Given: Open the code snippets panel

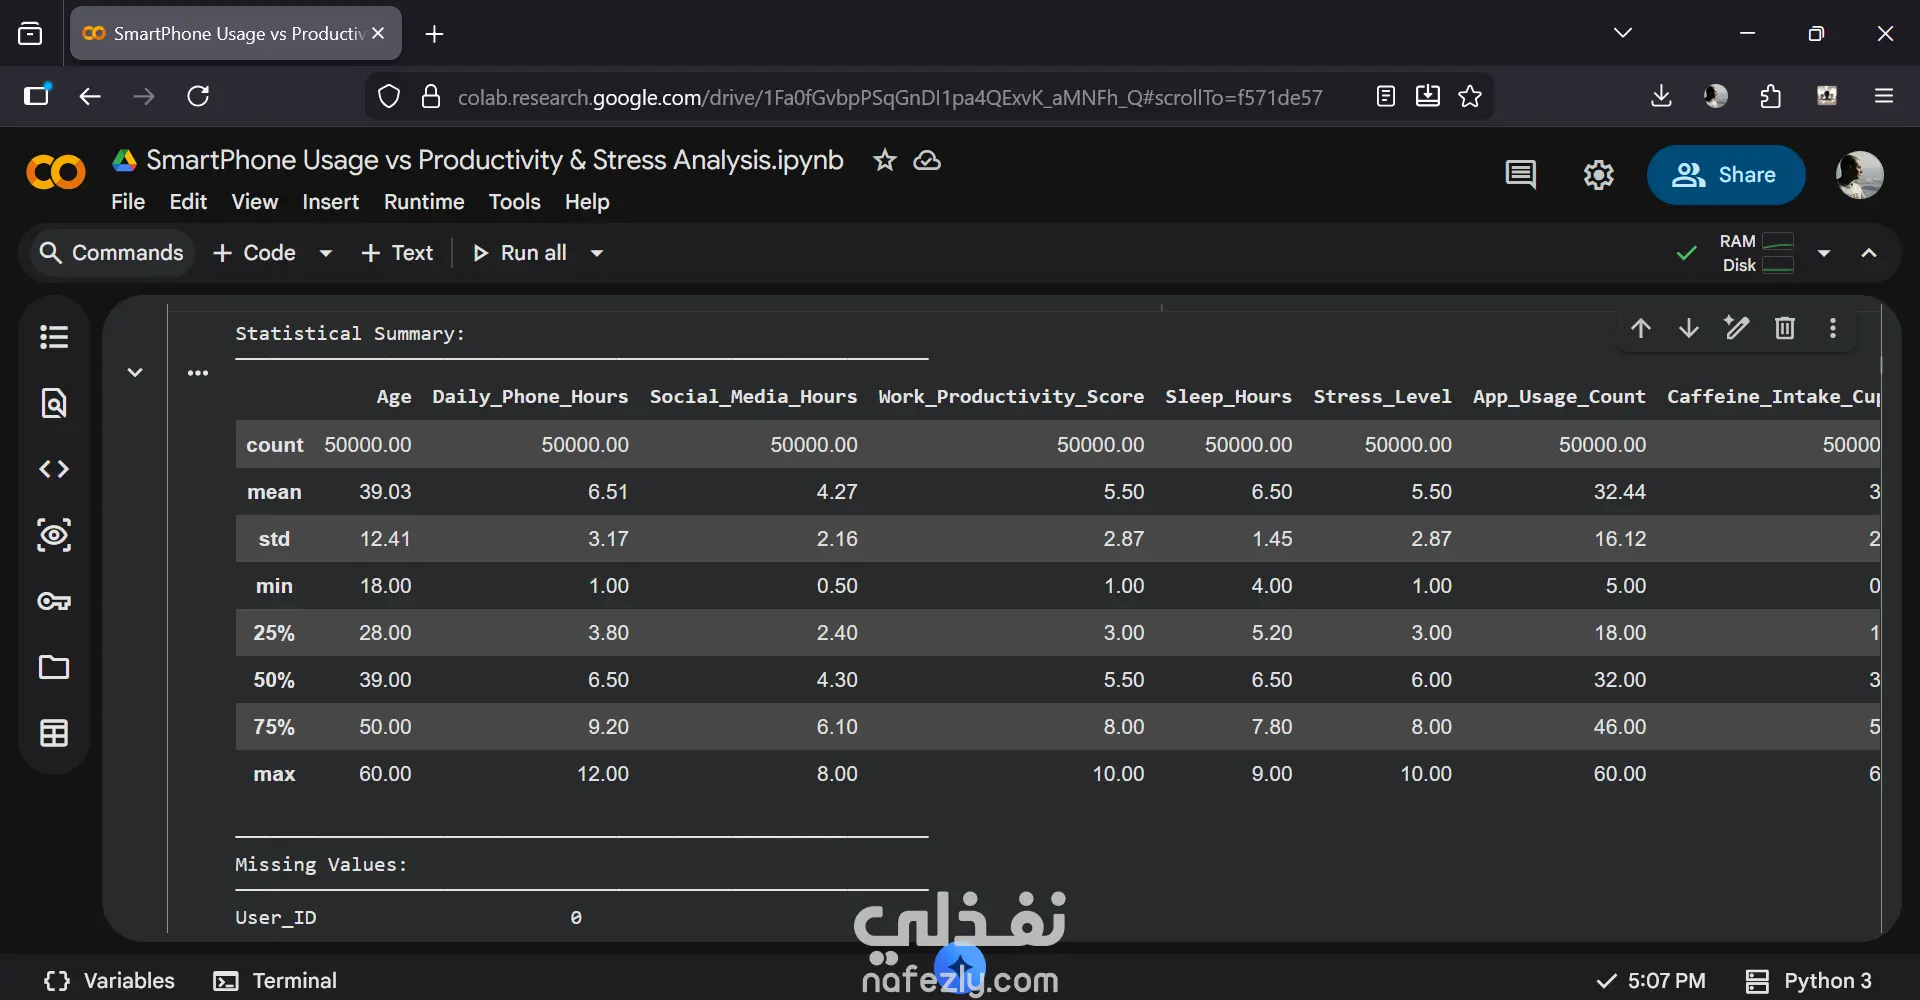Looking at the screenshot, I should (x=54, y=469).
